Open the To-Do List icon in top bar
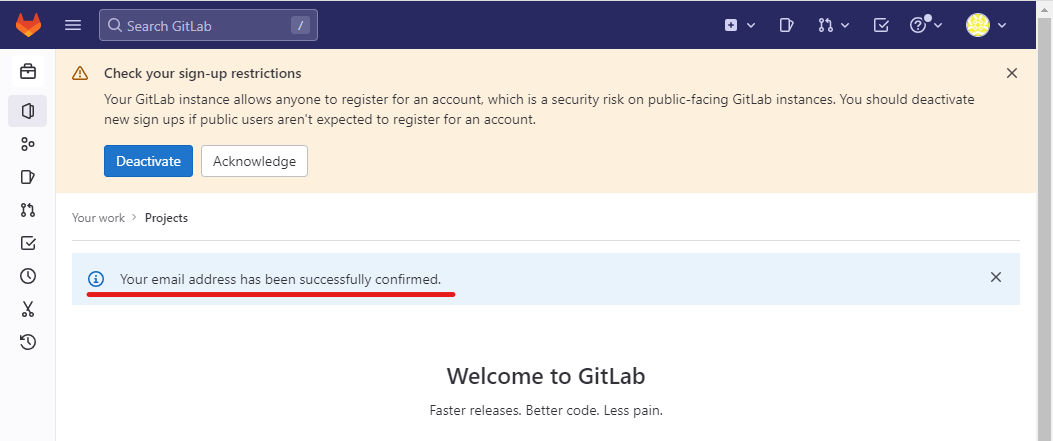The height and width of the screenshot is (441, 1053). [x=881, y=26]
